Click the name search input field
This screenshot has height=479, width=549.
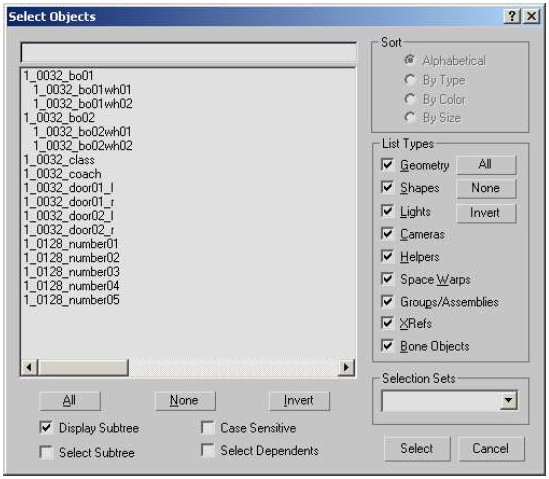point(189,53)
